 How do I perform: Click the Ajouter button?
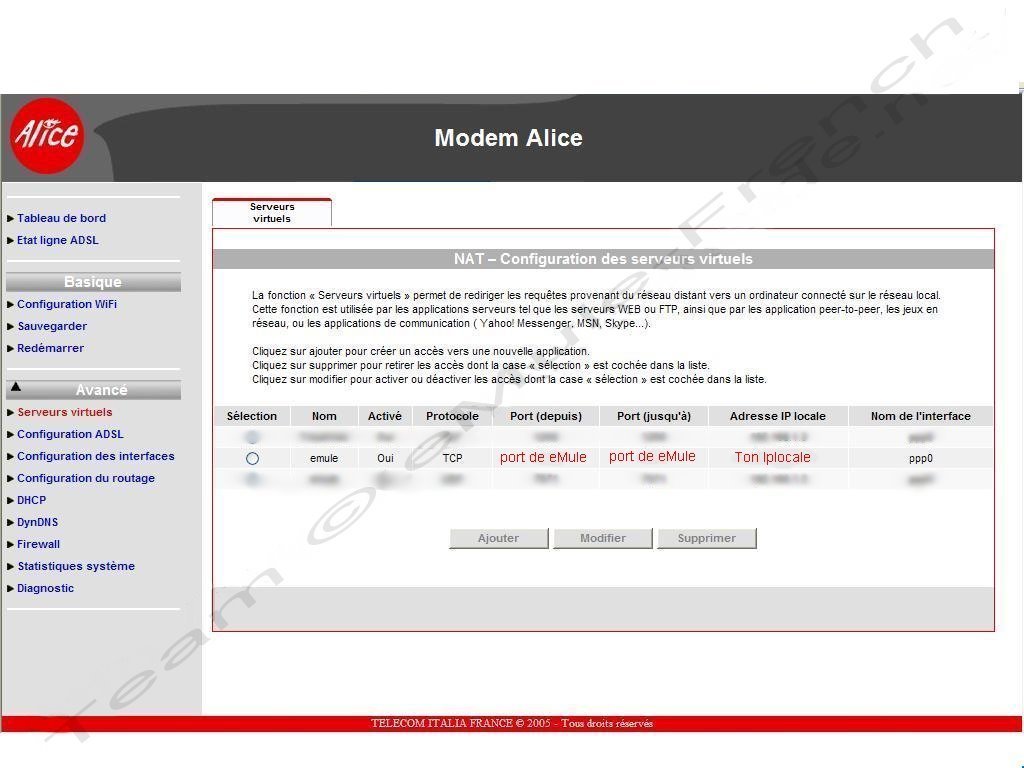click(499, 538)
